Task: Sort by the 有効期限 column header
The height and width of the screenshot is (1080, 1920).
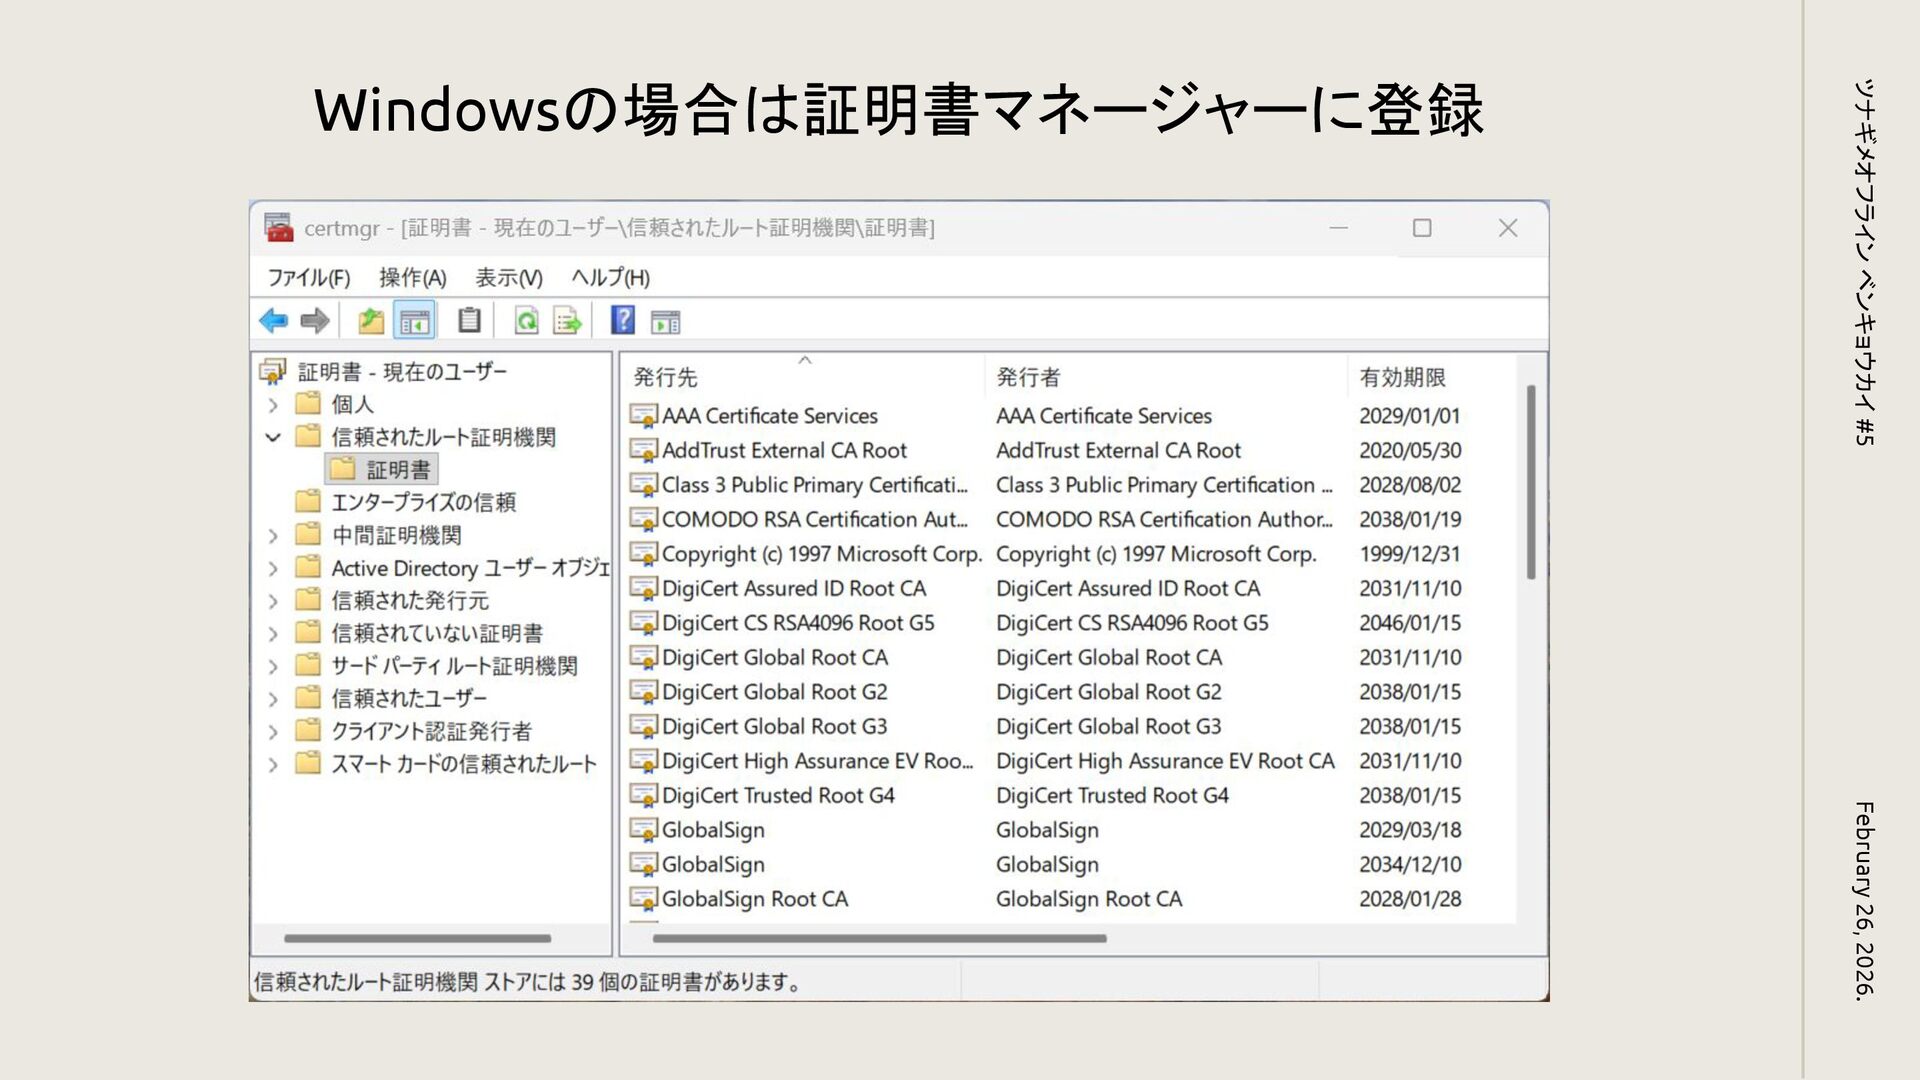Action: (1402, 378)
